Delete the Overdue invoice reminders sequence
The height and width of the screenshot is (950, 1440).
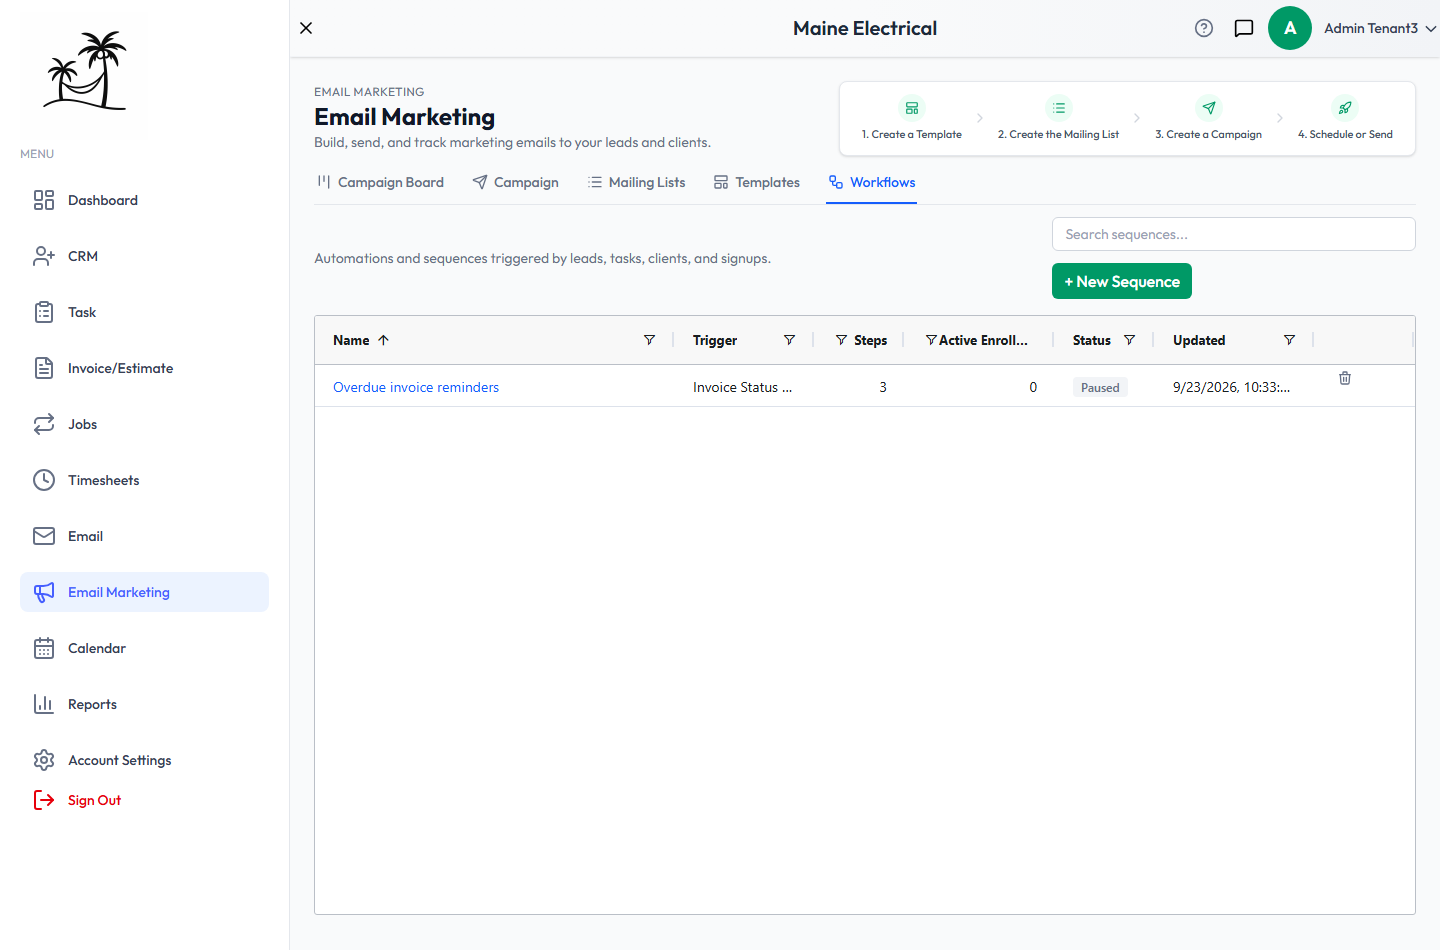tap(1345, 378)
